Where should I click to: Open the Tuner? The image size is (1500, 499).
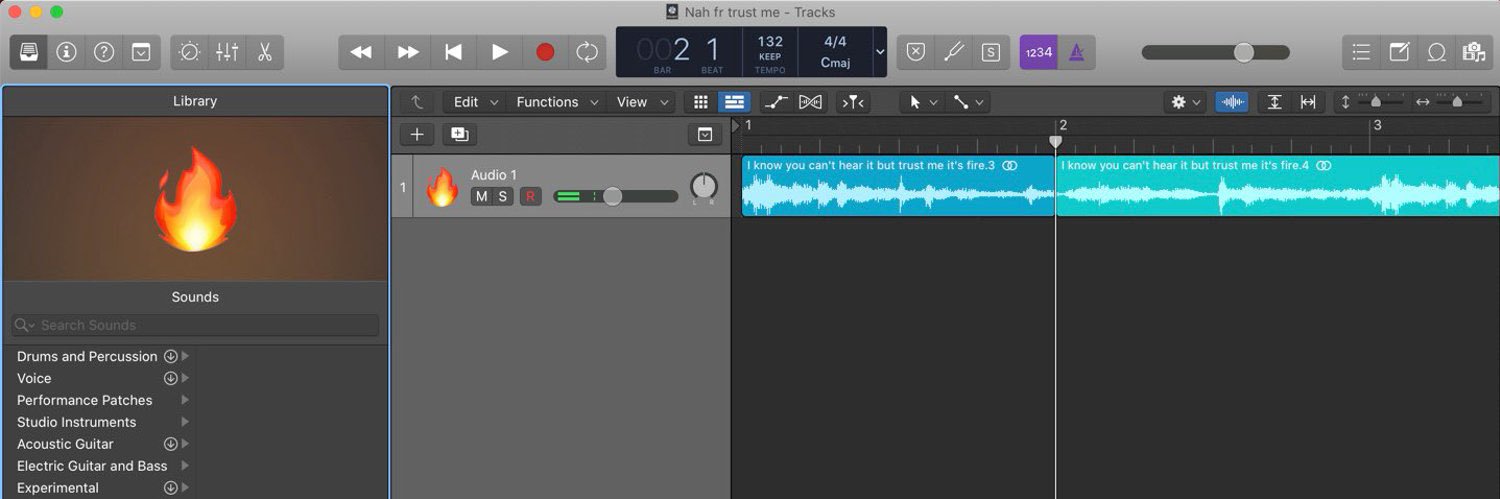coord(954,52)
